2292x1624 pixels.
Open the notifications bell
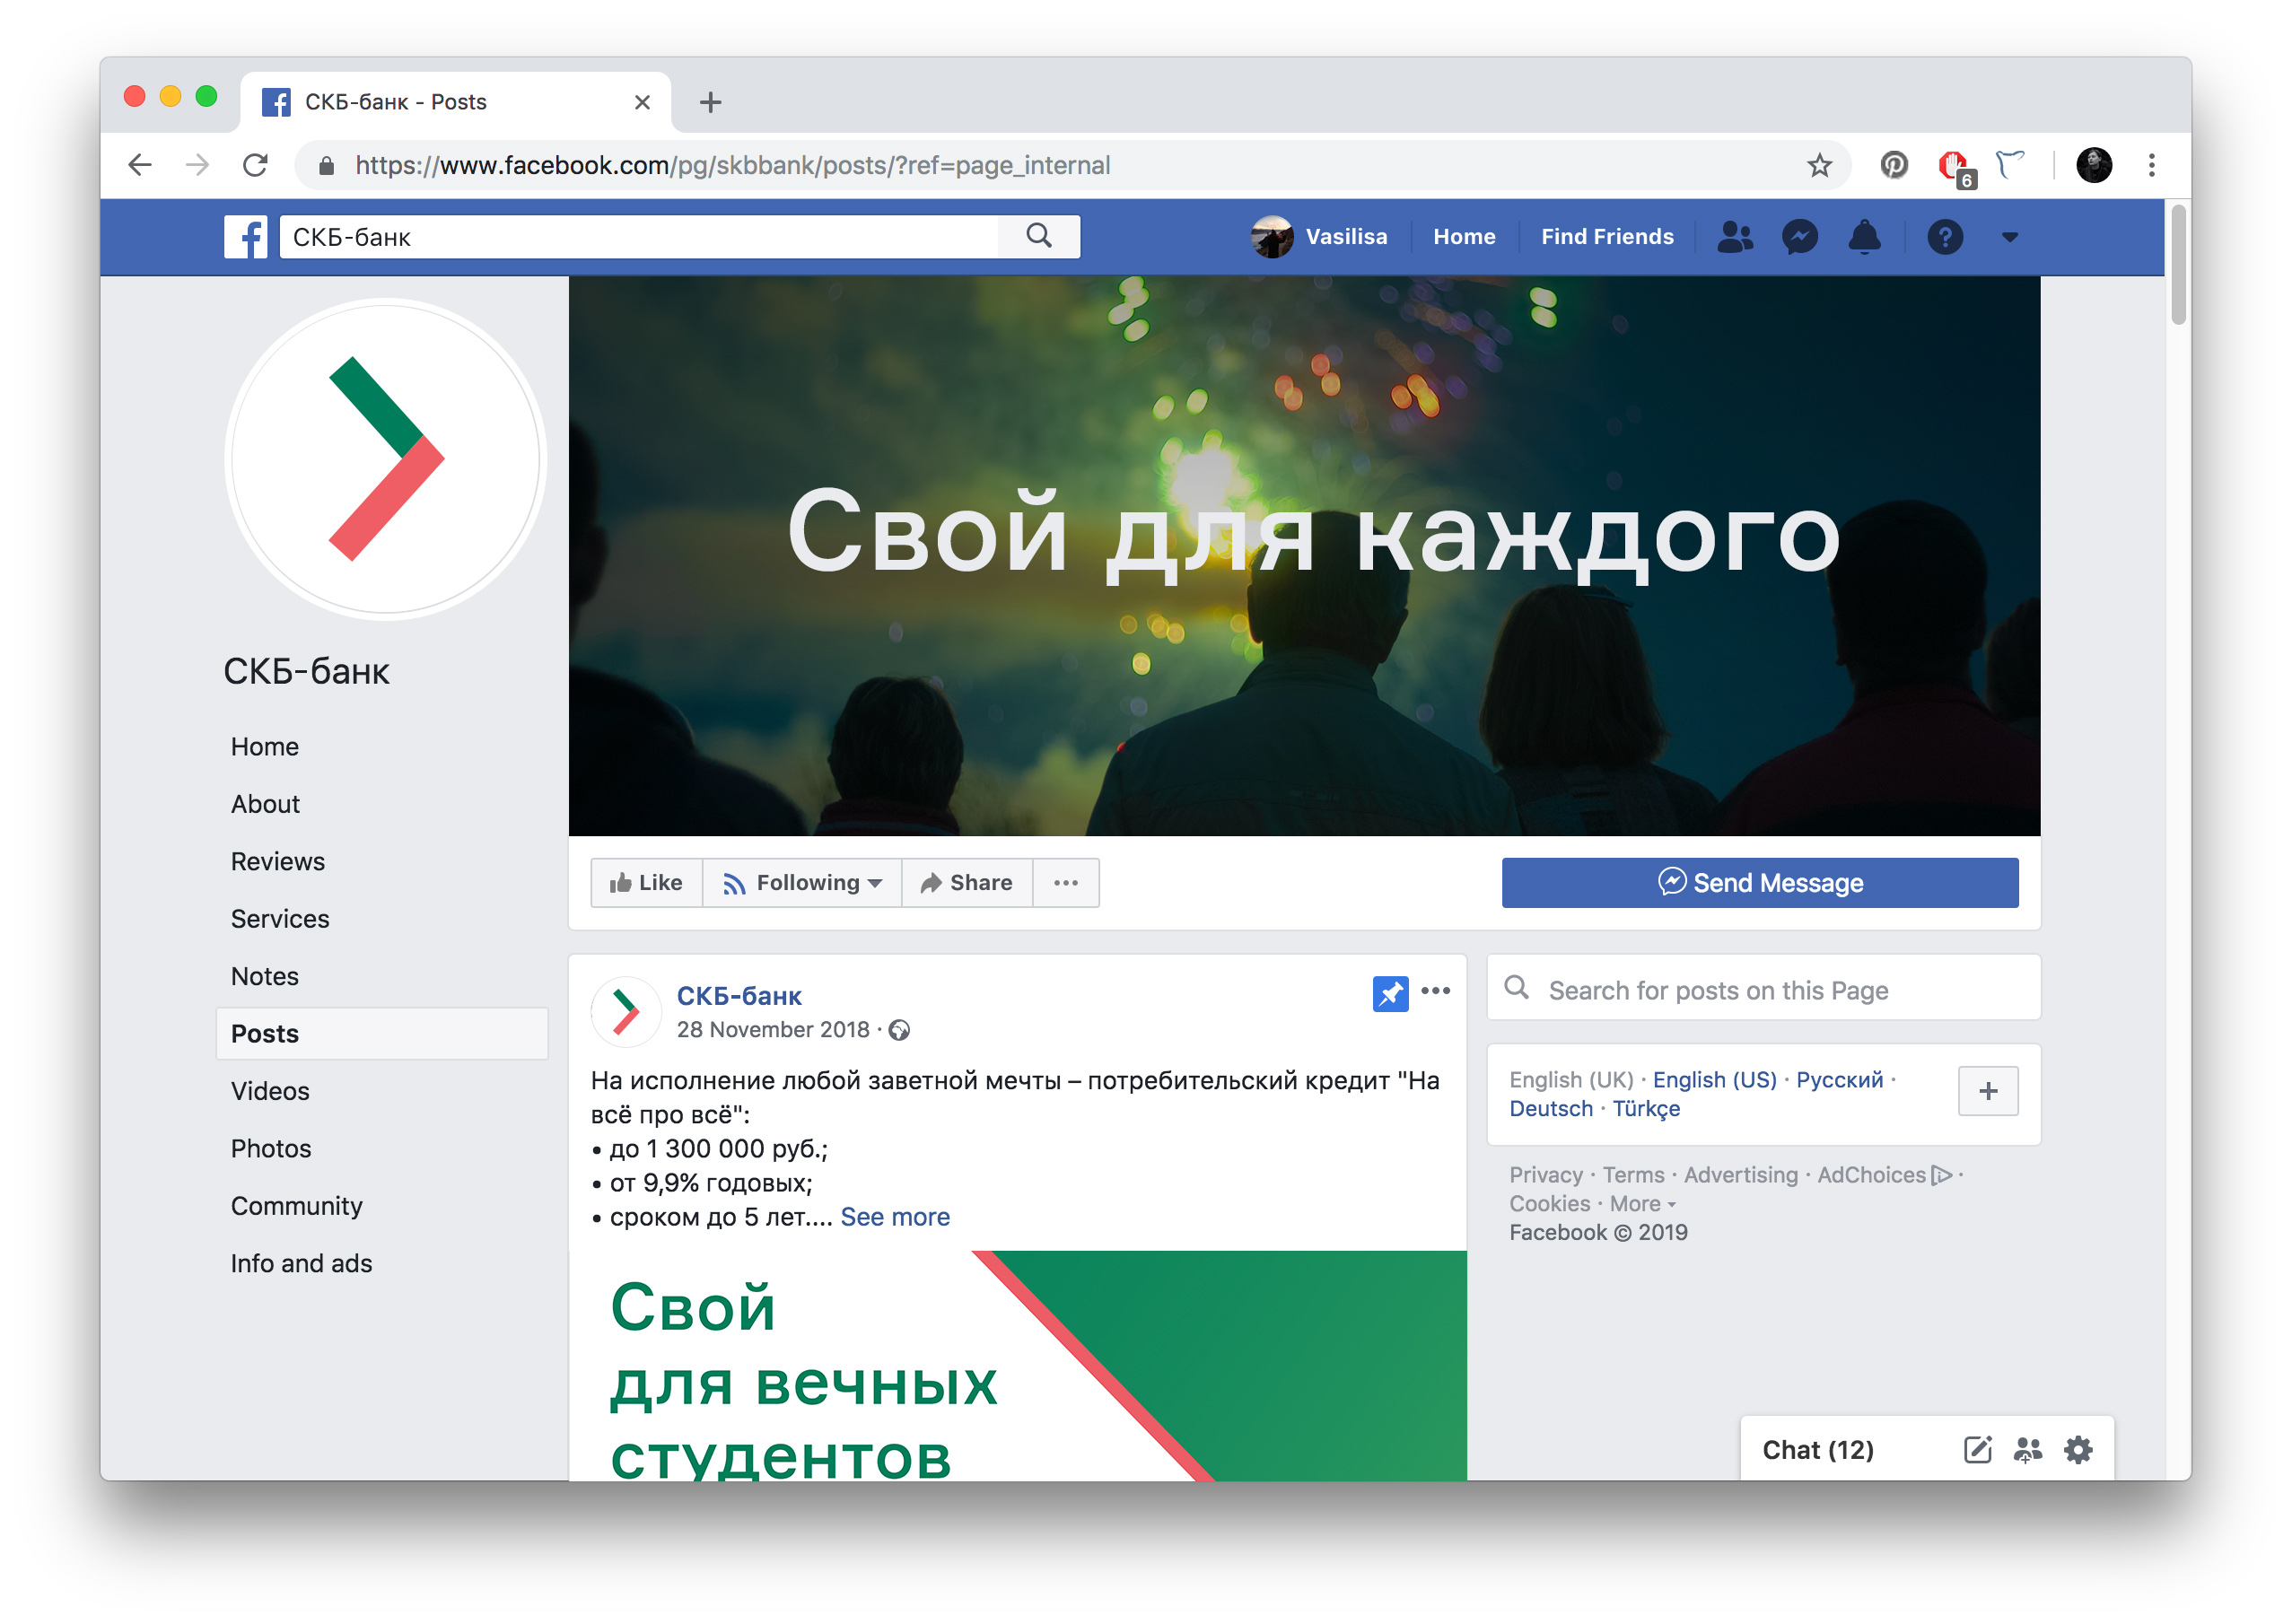click(1864, 237)
